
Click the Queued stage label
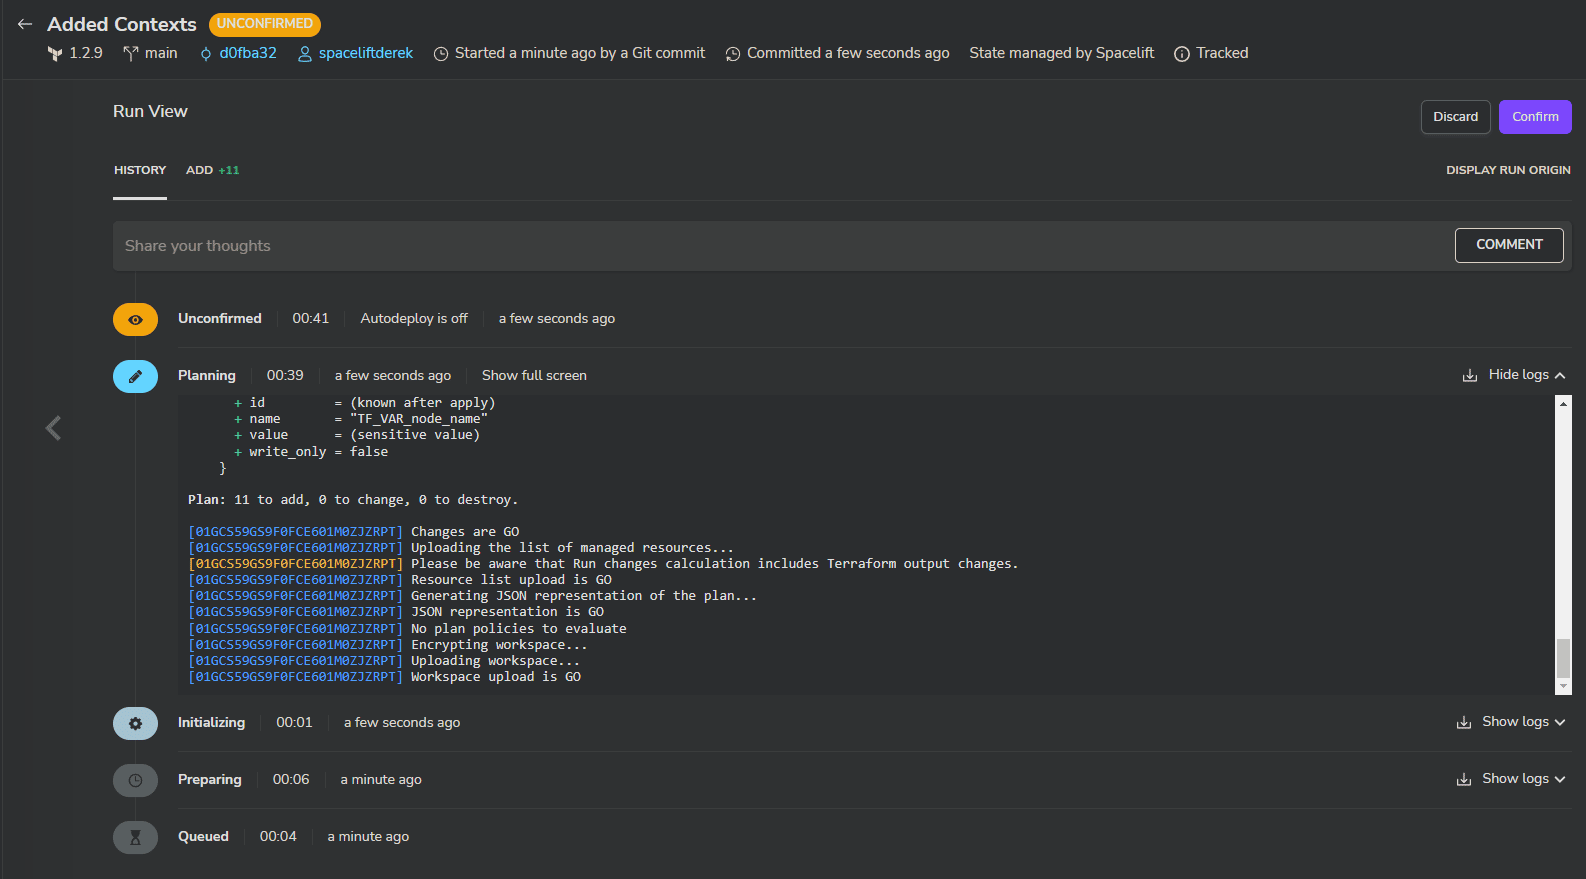[203, 837]
